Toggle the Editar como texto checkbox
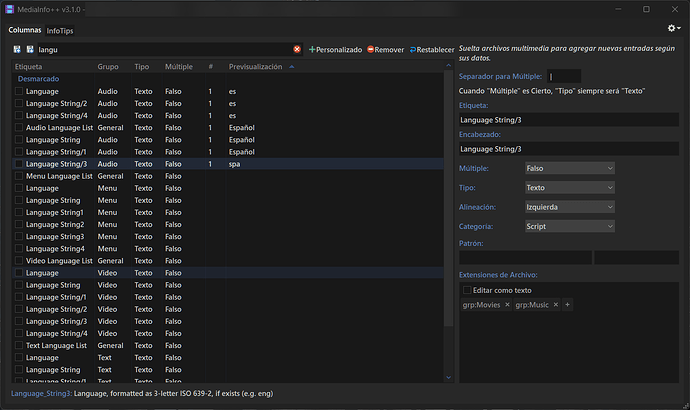 (466, 290)
